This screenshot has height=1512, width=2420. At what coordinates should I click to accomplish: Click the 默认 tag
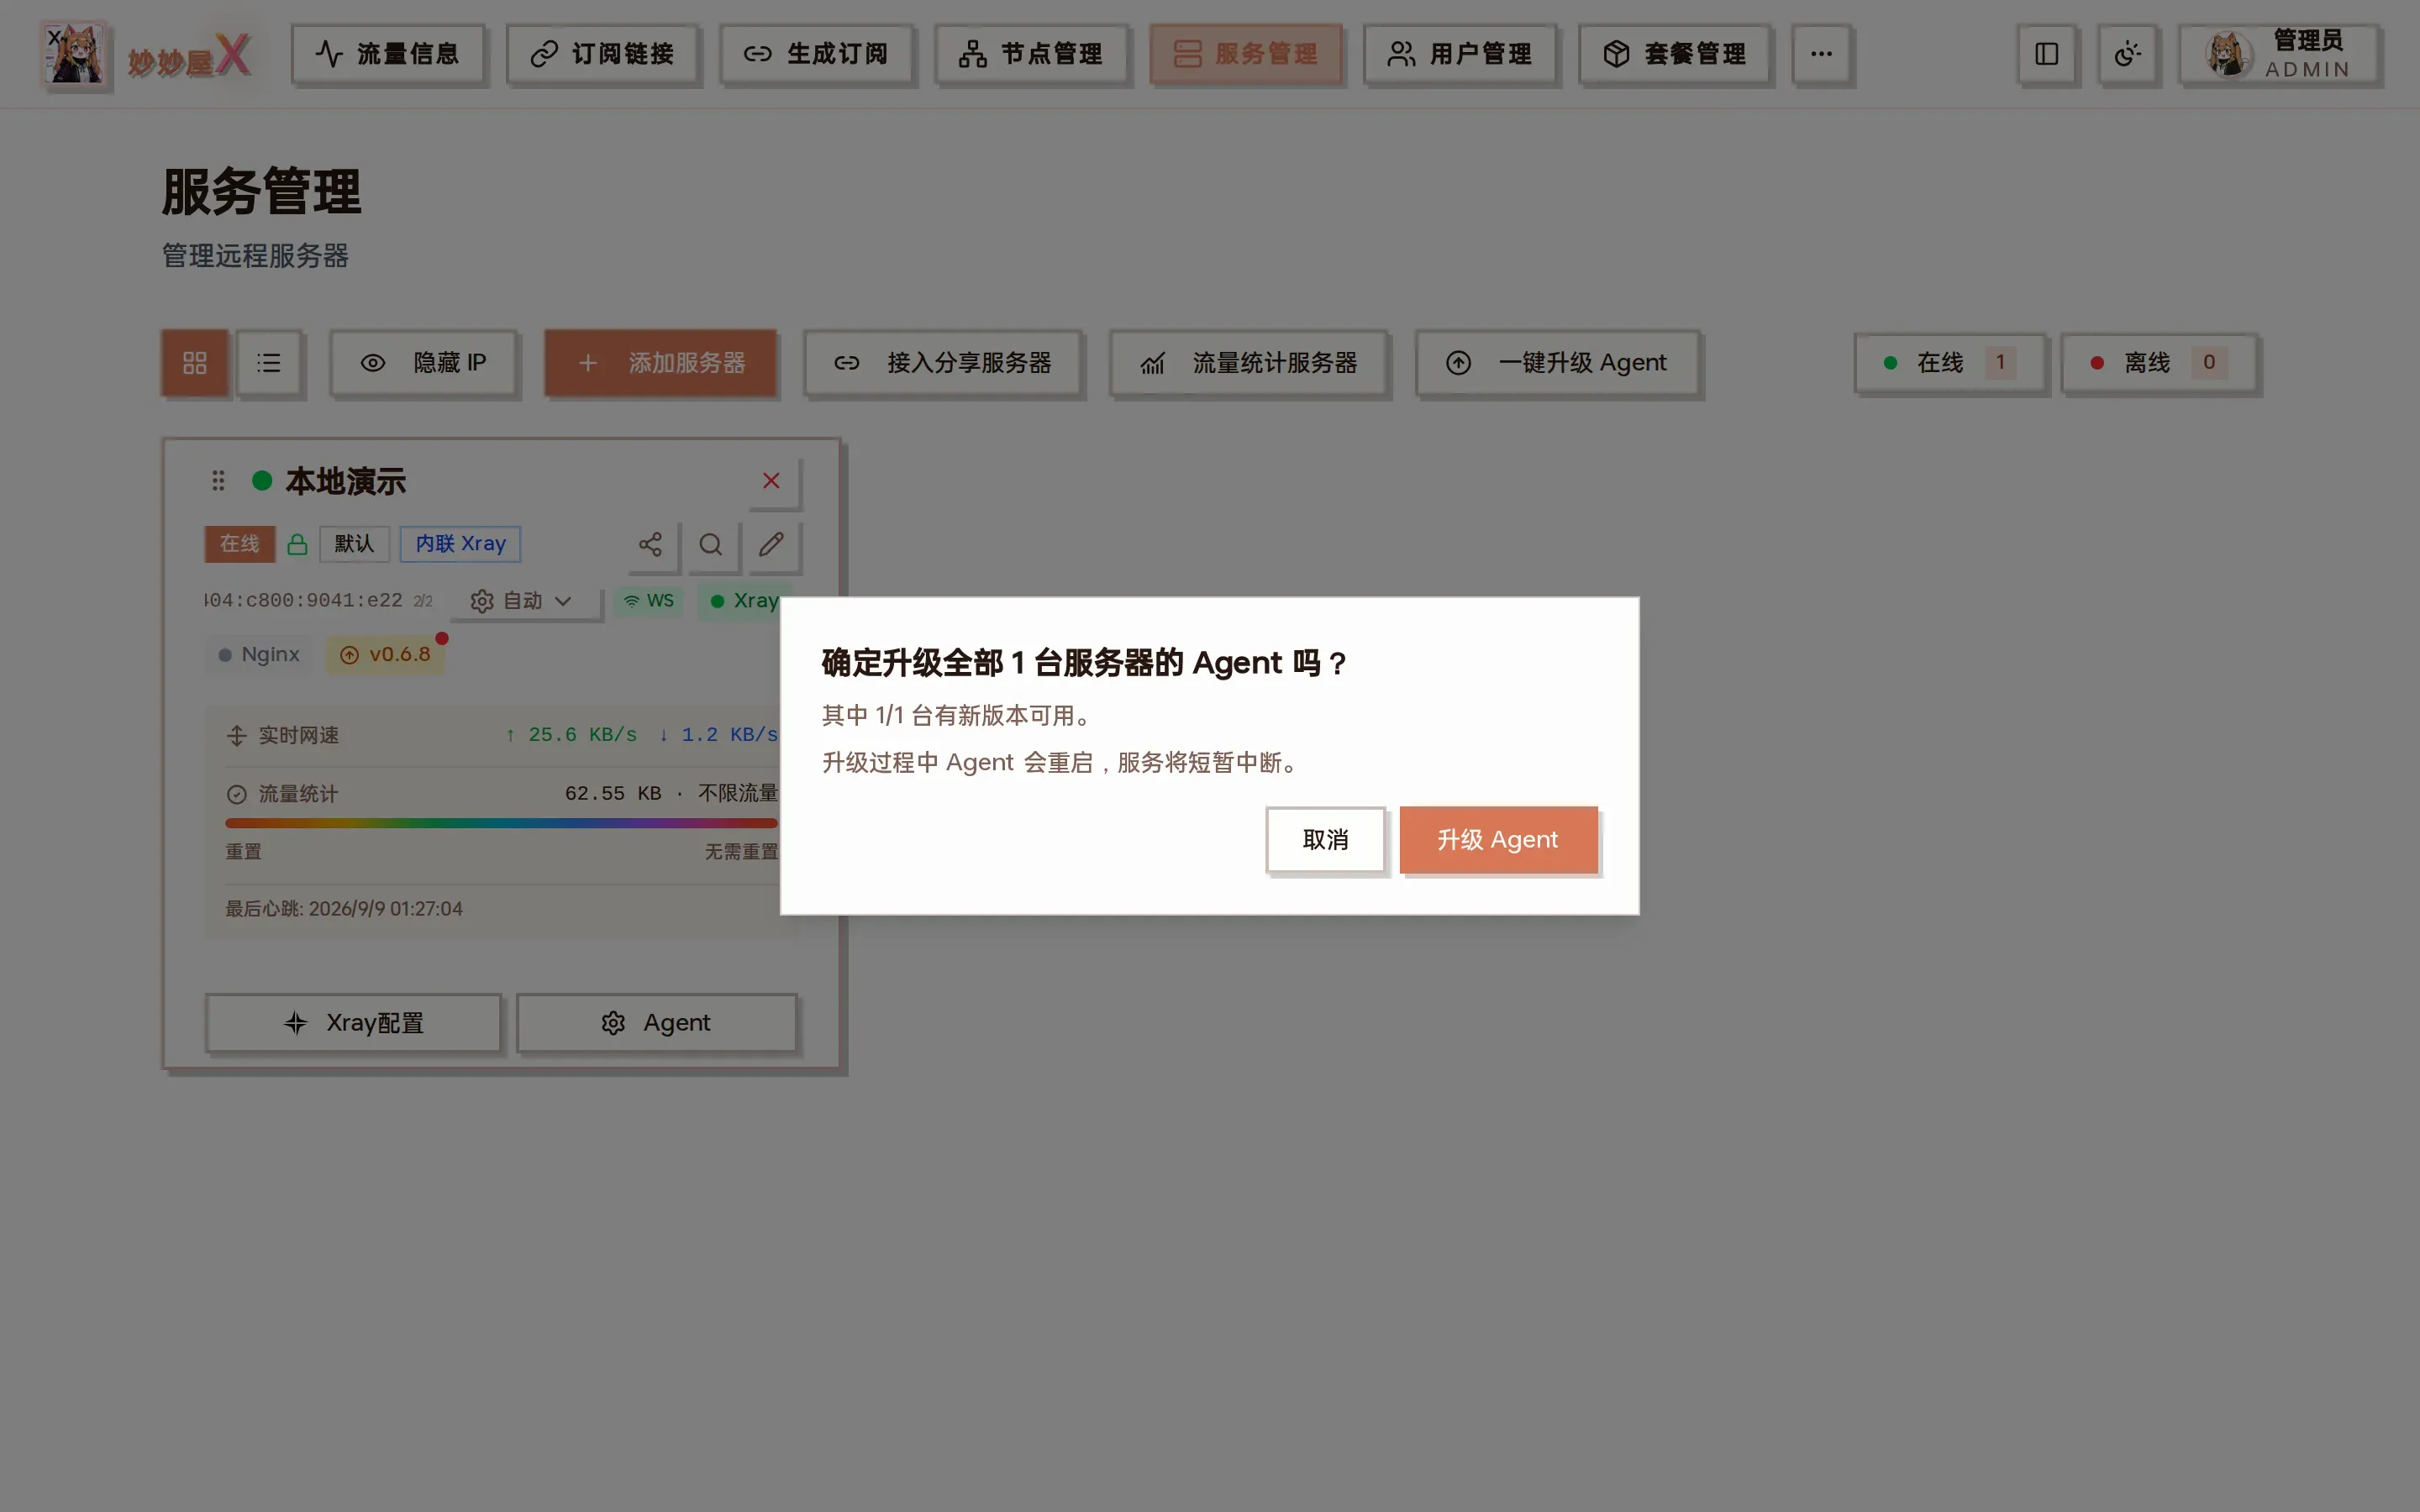click(354, 544)
